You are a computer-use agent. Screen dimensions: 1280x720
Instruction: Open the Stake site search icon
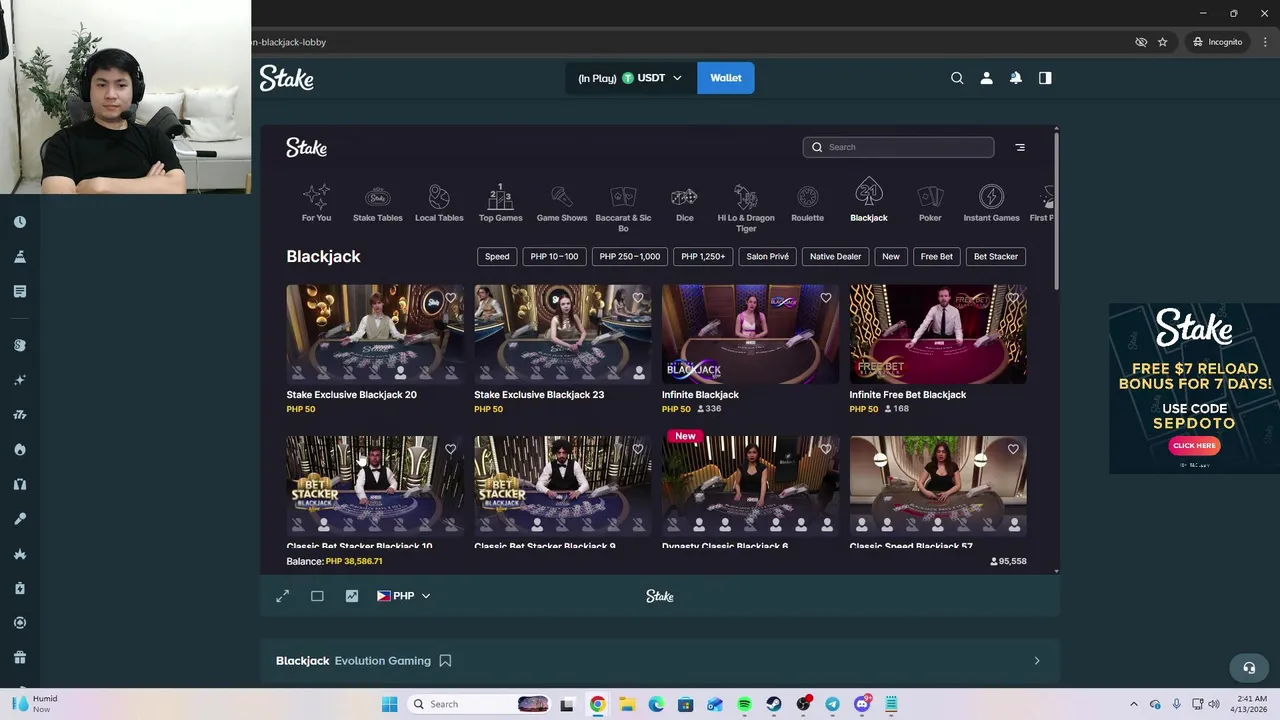[x=957, y=78]
